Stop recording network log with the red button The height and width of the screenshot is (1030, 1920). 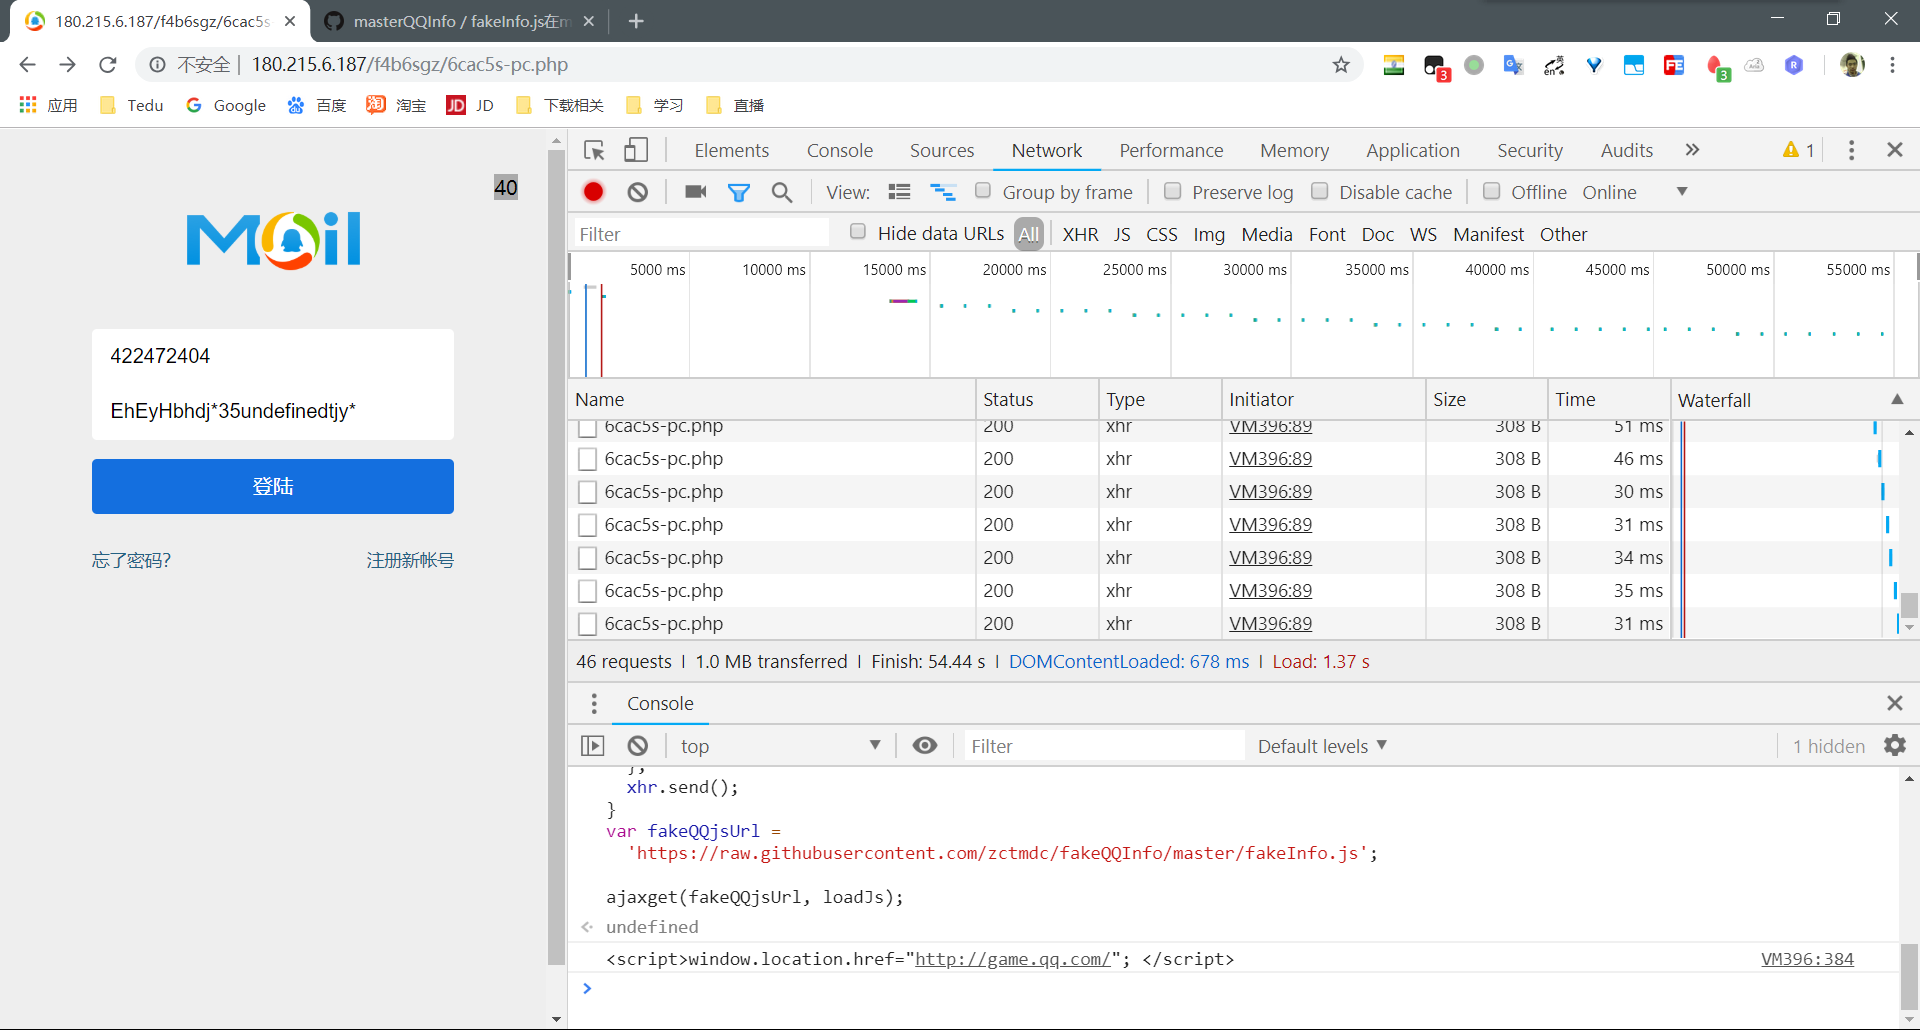(x=594, y=192)
